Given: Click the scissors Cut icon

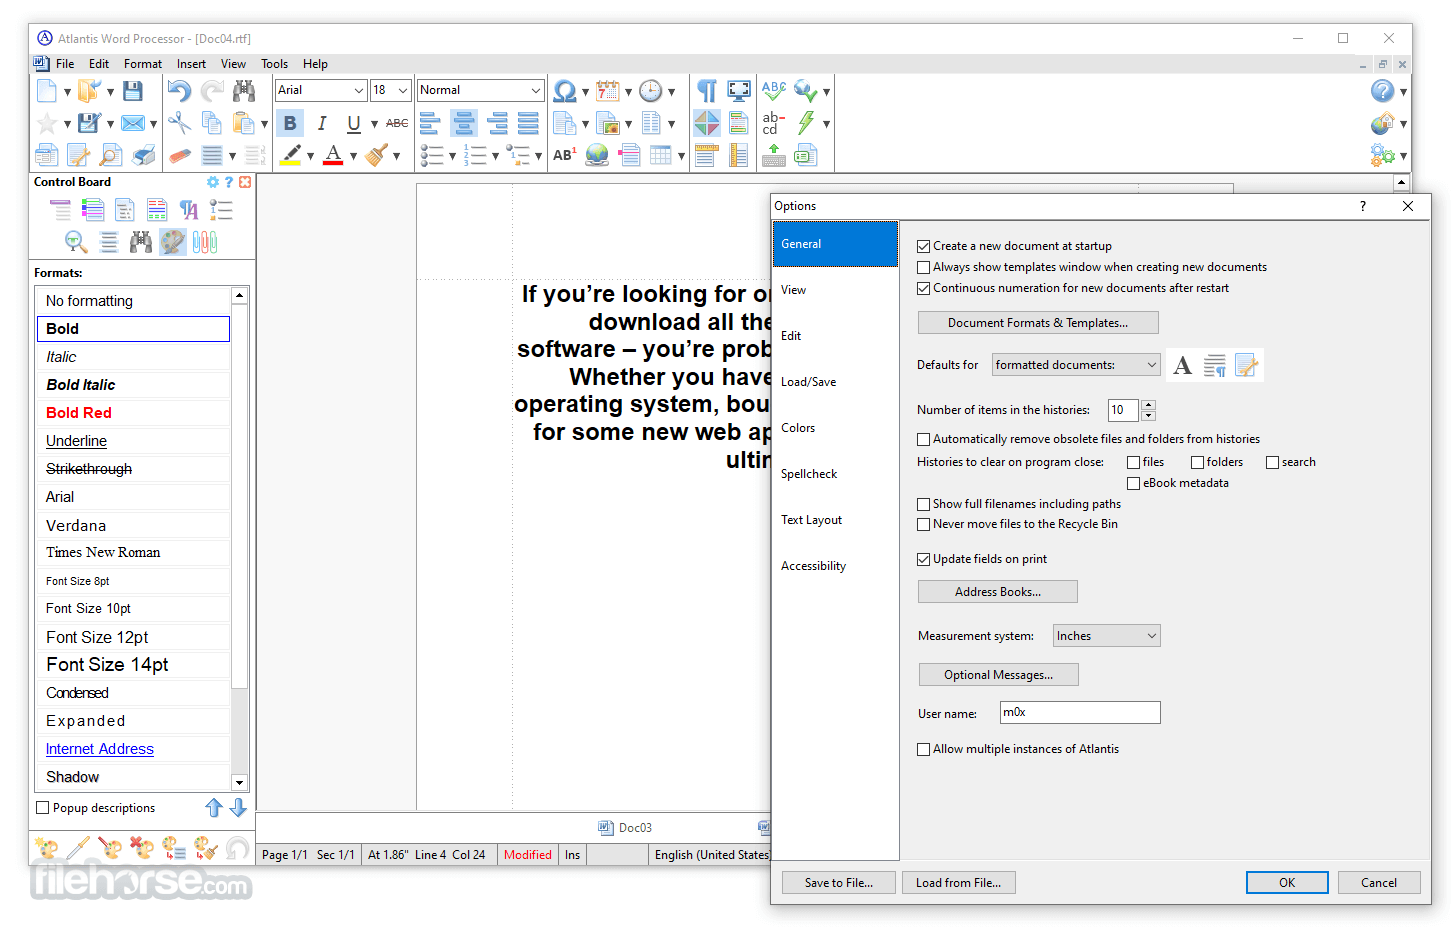Looking at the screenshot, I should pyautogui.click(x=179, y=123).
